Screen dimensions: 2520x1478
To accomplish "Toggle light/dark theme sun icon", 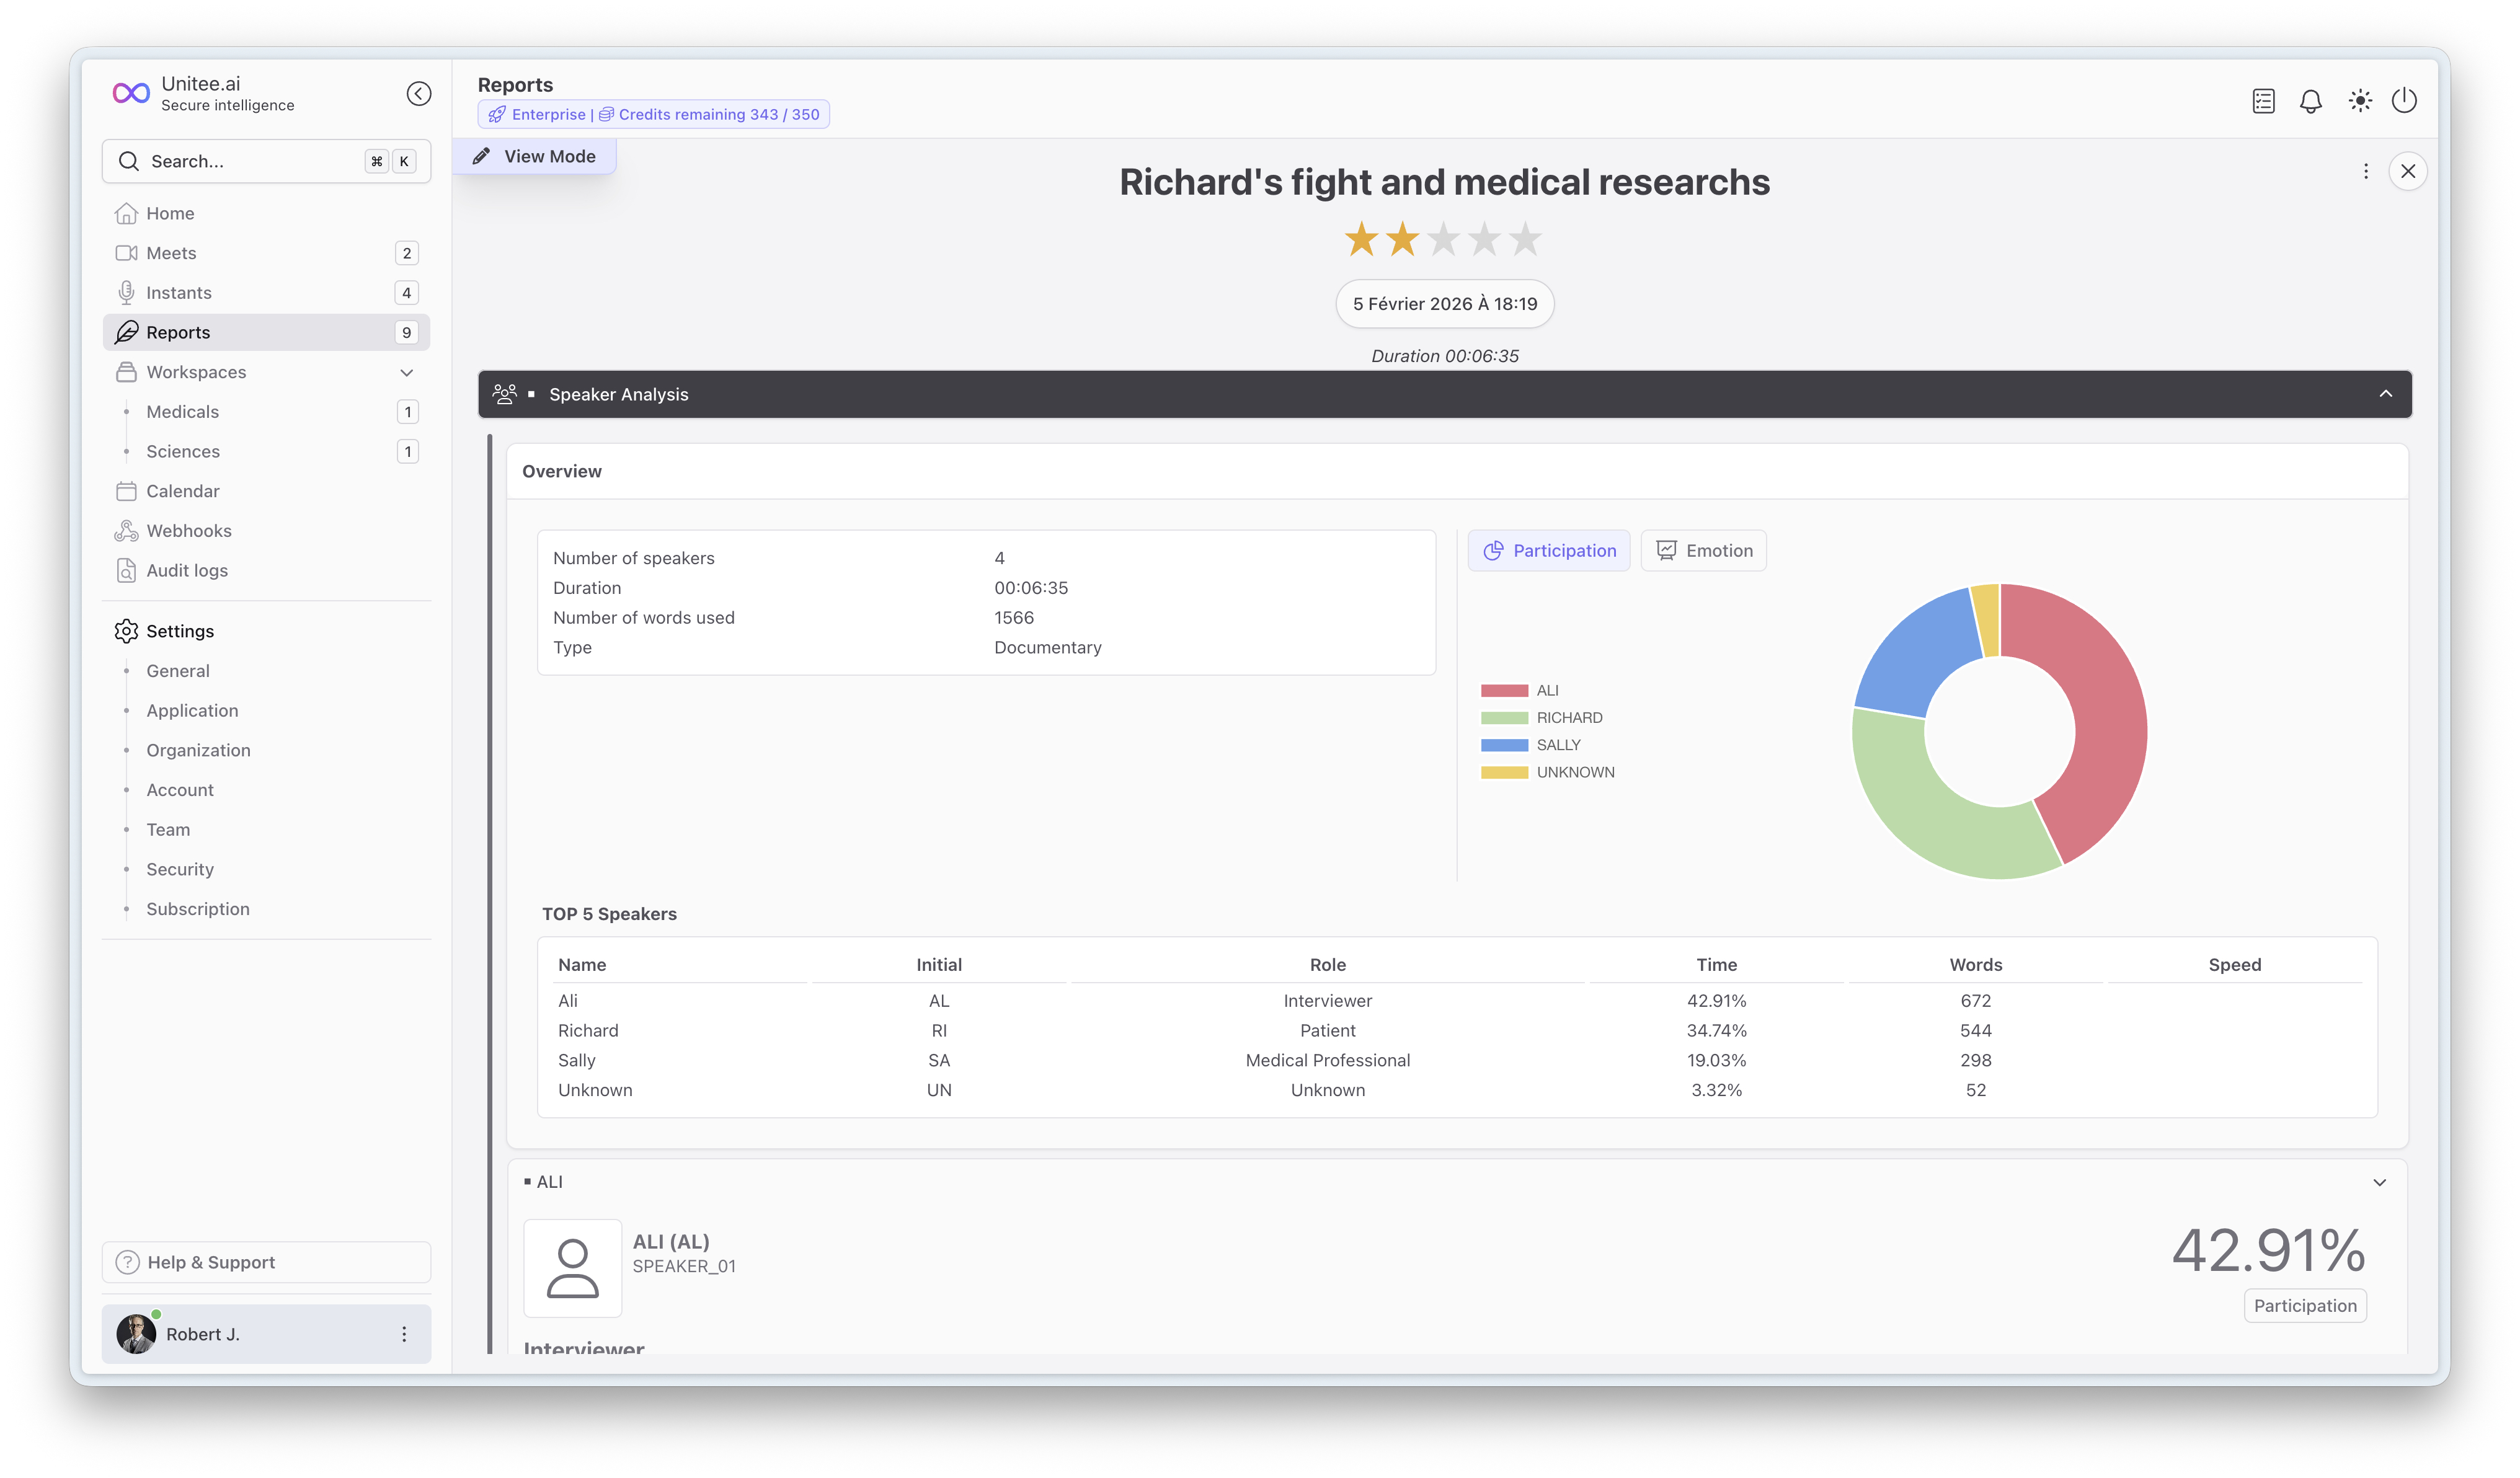I will 2359,101.
